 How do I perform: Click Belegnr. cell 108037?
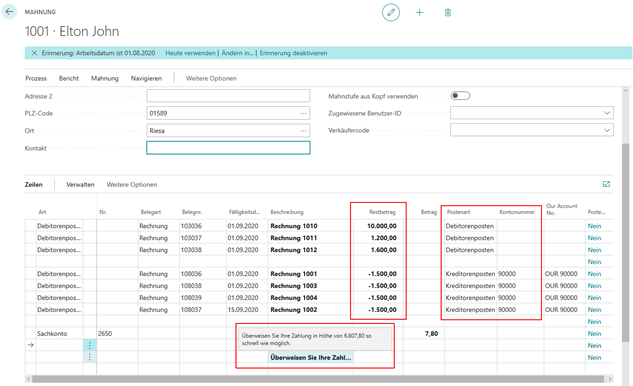191,310
